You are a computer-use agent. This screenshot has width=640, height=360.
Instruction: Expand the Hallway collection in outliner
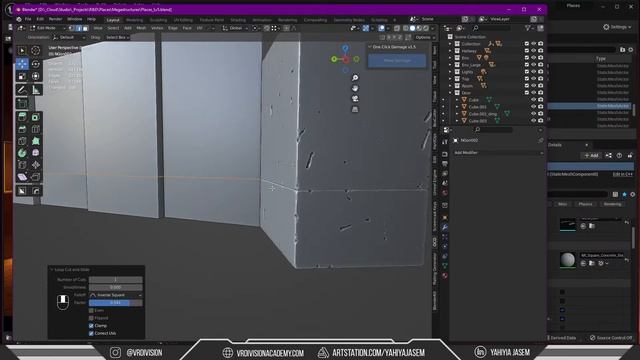[451, 51]
